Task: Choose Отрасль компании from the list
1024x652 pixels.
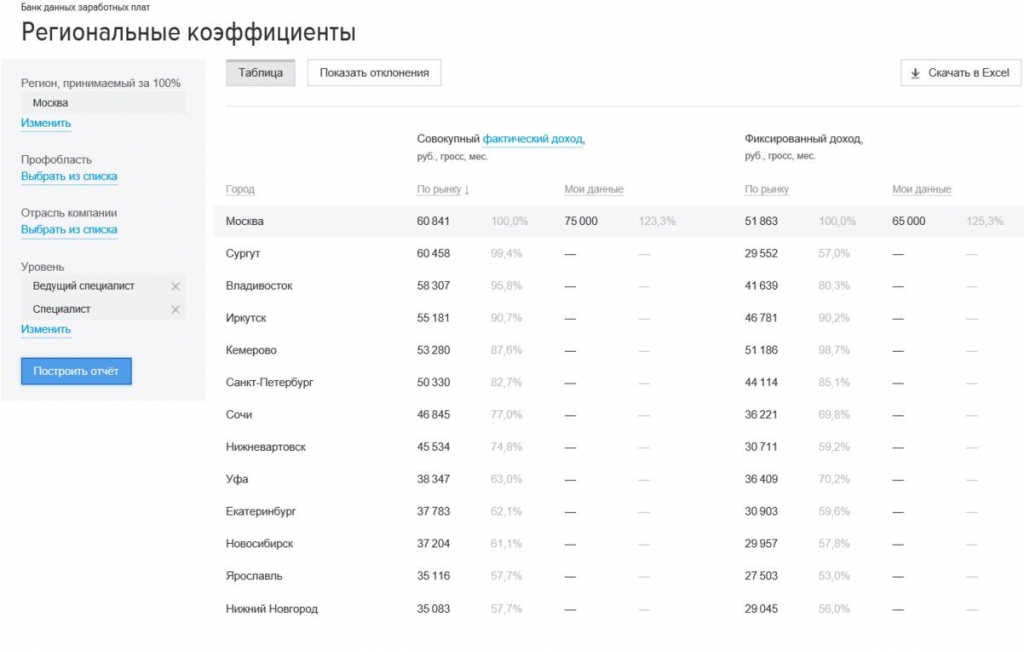Action: pyautogui.click(x=69, y=230)
